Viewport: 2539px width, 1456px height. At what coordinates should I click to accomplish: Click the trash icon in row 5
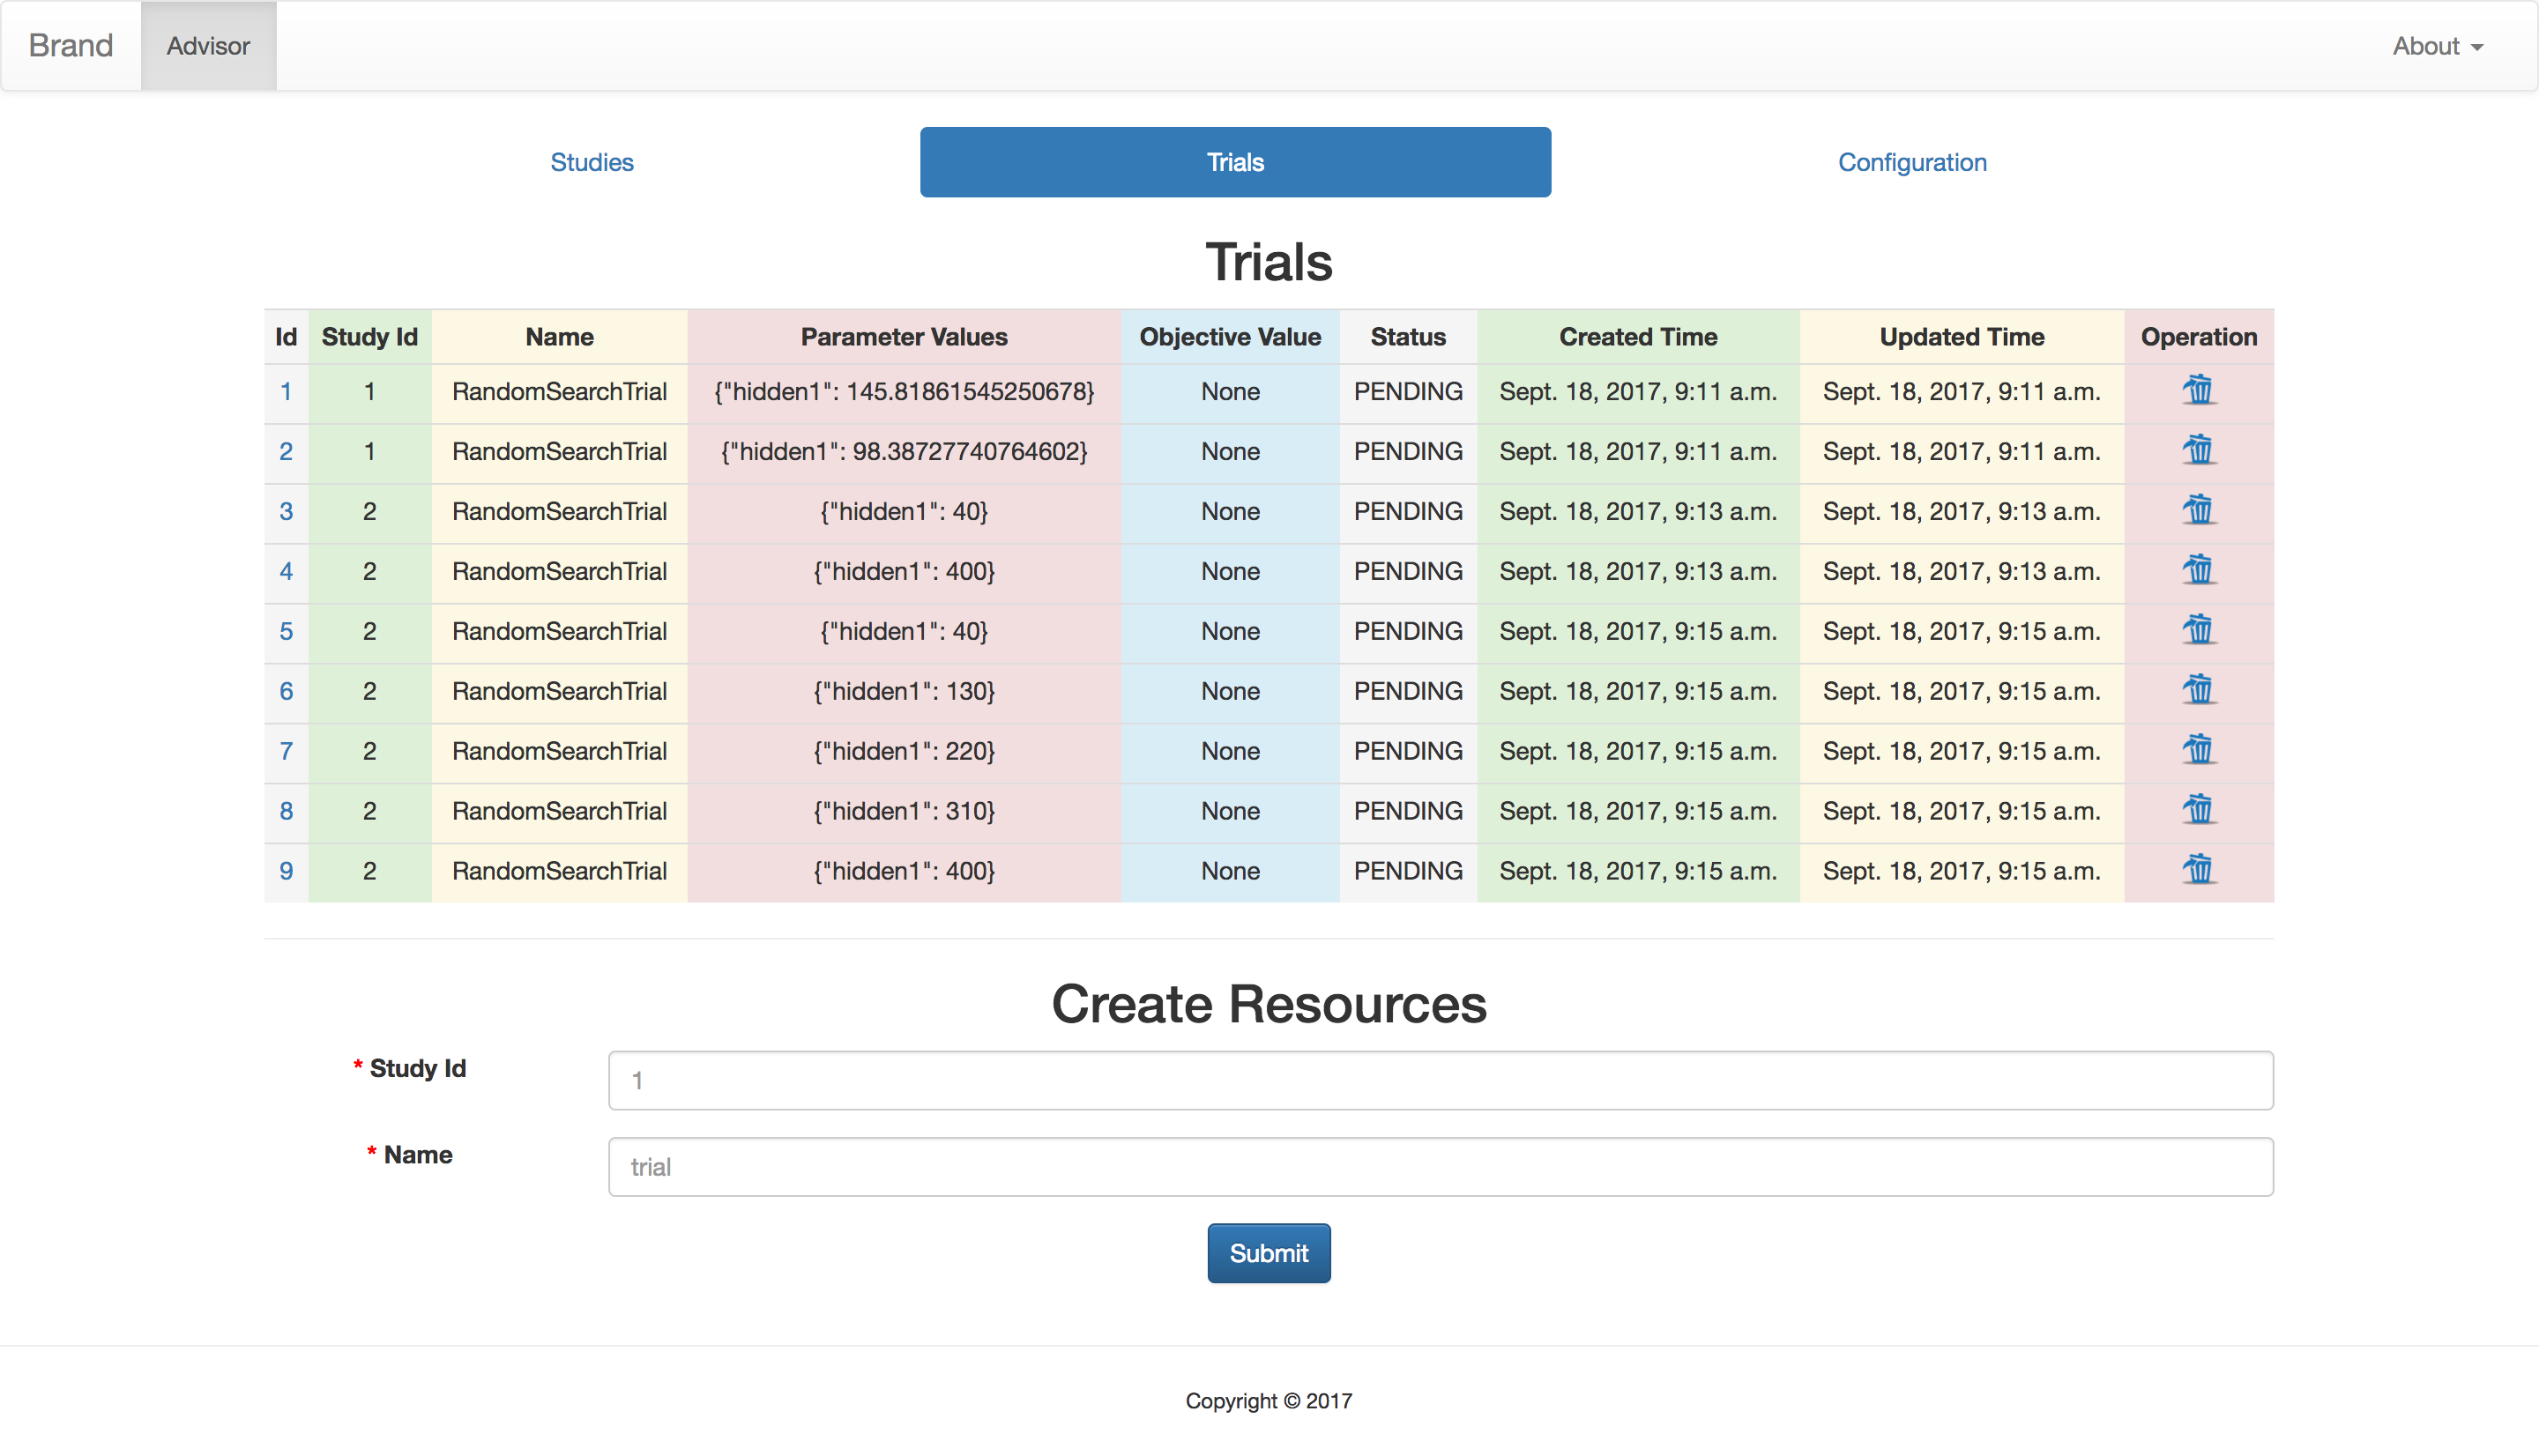click(x=2197, y=630)
